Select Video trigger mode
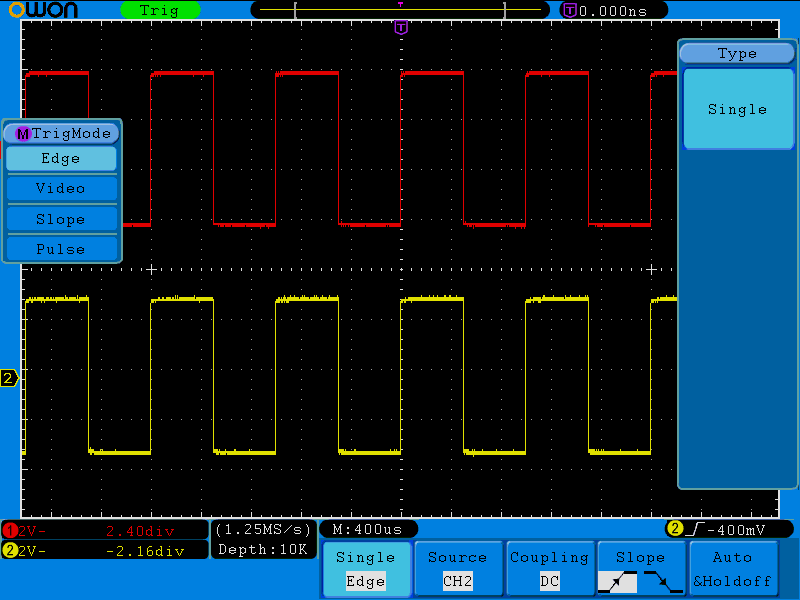Viewport: 800px width, 600px height. [x=61, y=188]
